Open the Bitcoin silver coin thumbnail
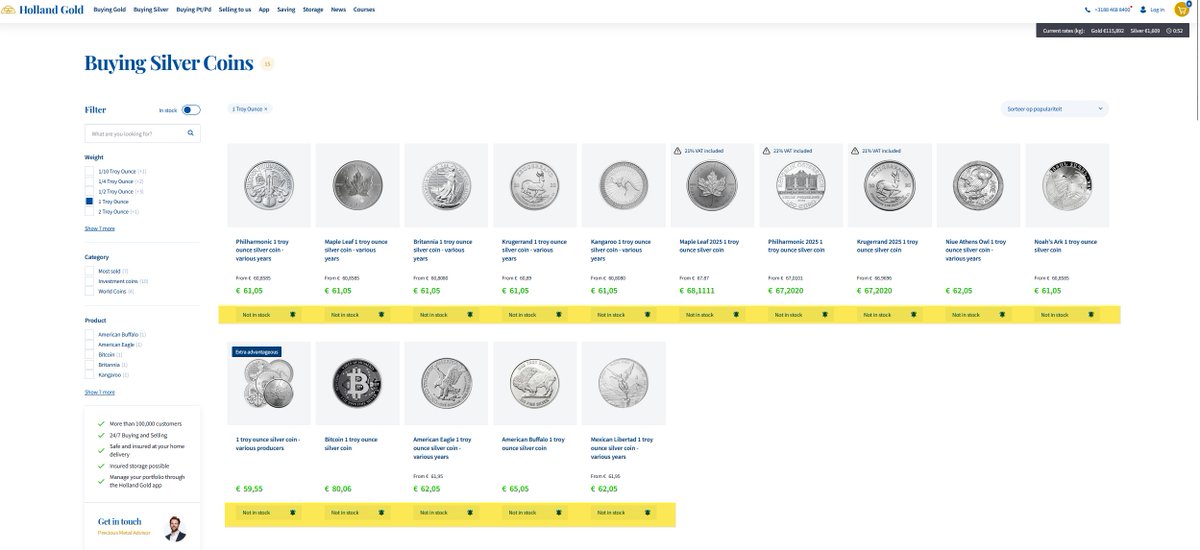 click(358, 384)
